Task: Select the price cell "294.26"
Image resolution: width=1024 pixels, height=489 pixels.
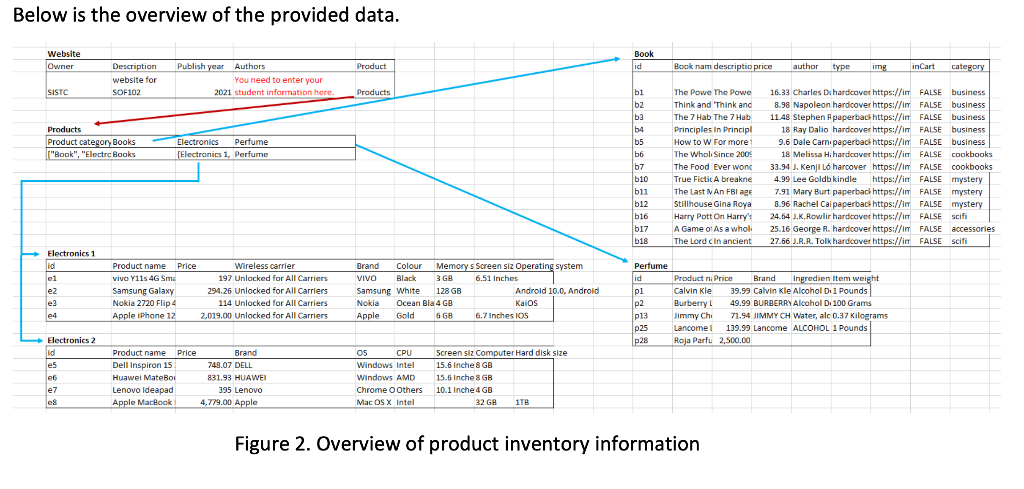Action: pos(218,291)
